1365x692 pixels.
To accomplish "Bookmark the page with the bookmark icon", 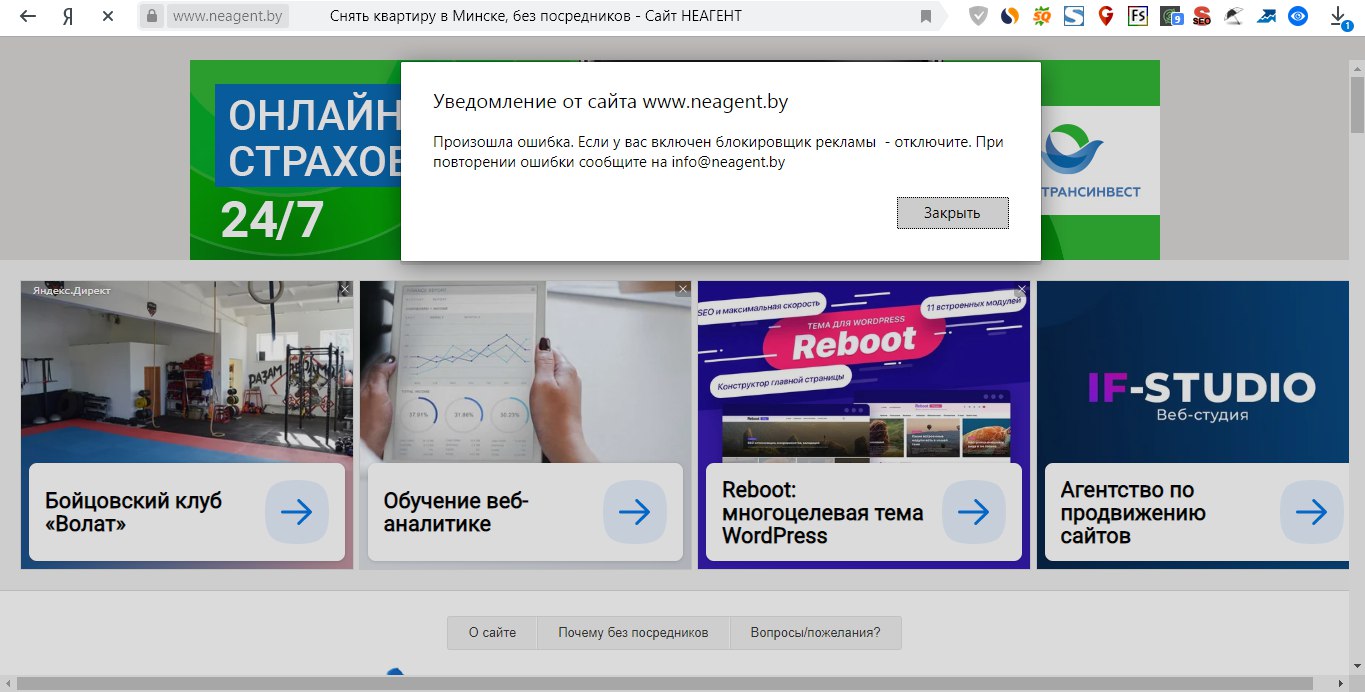I will point(926,17).
